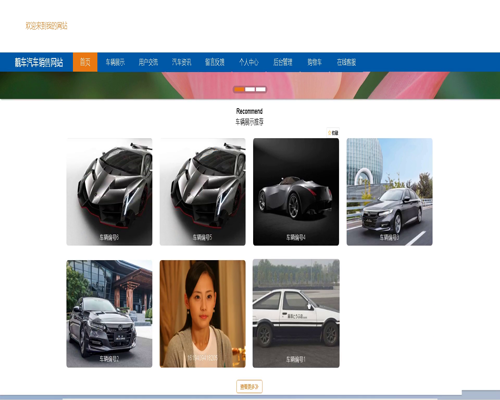Open 用户交流 menu item
This screenshot has height=400, width=500.
point(148,62)
